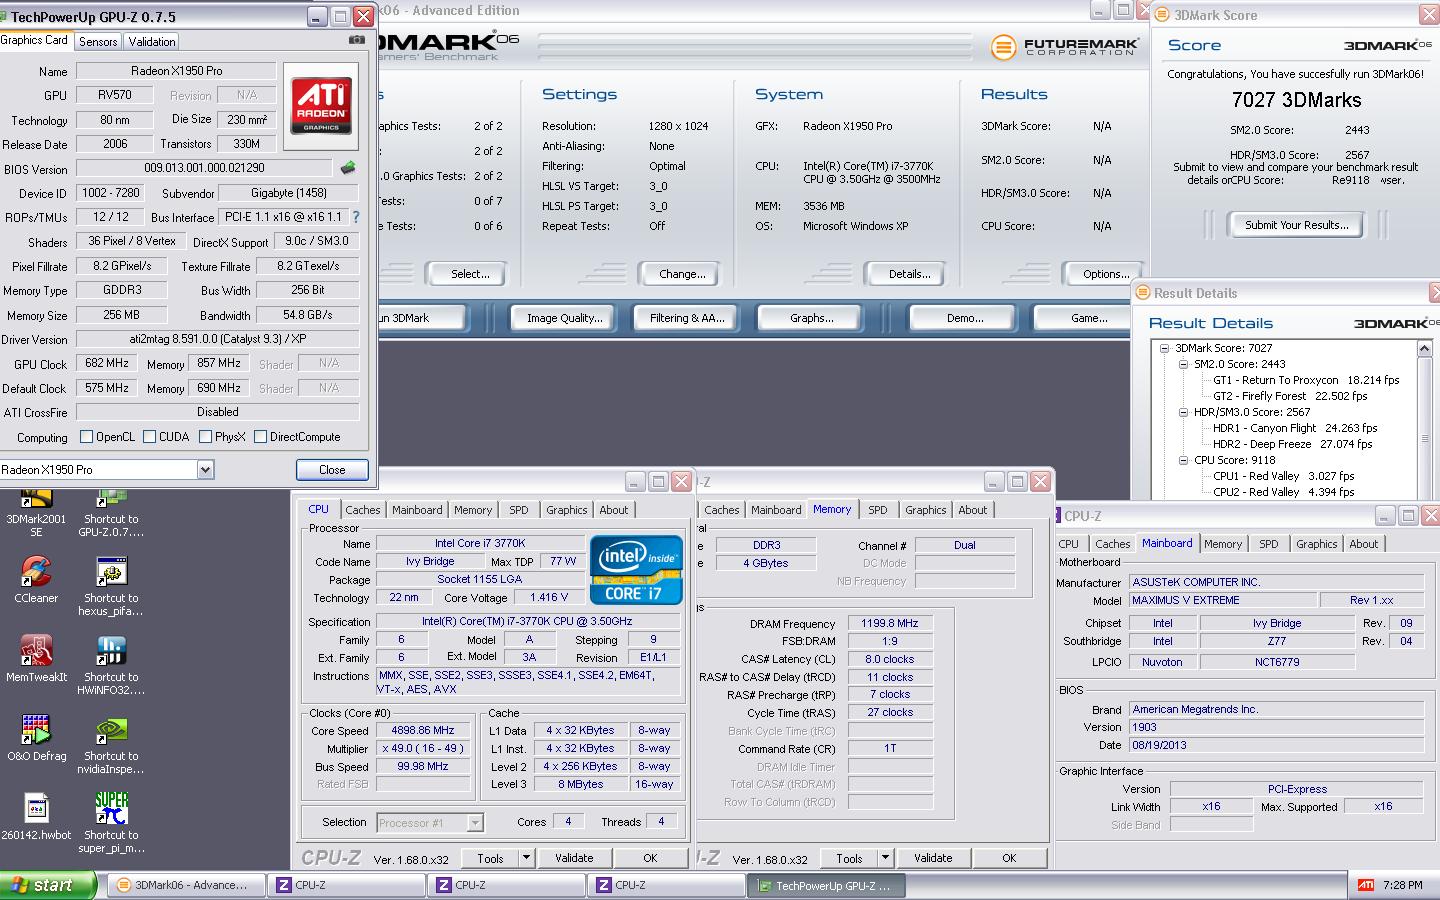1440x900 pixels.
Task: Open the Processor #1 selection dropdown
Action: 475,823
